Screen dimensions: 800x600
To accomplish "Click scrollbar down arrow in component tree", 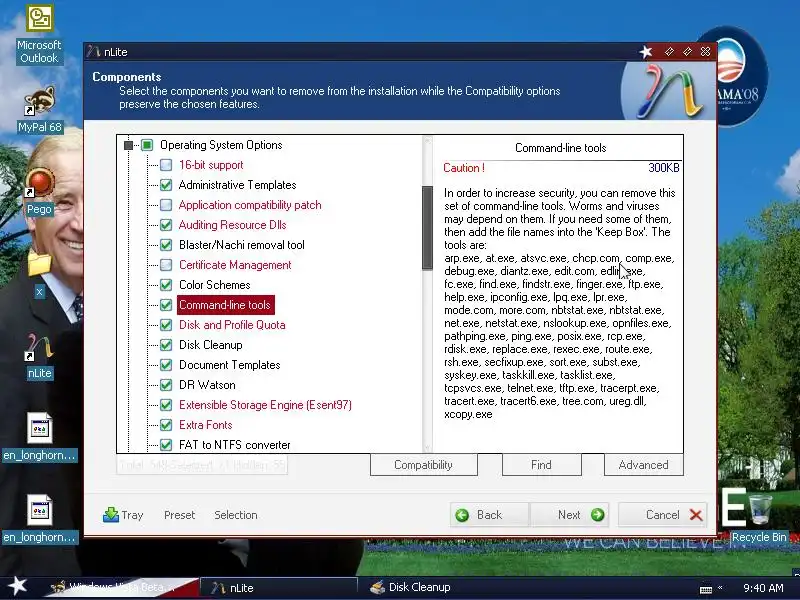I will 428,447.
